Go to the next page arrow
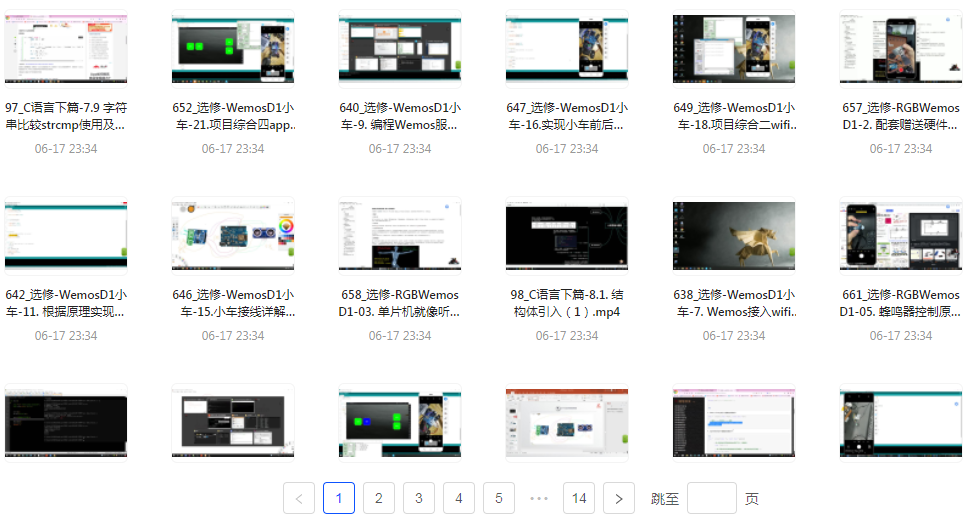This screenshot has width=976, height=516. click(619, 498)
